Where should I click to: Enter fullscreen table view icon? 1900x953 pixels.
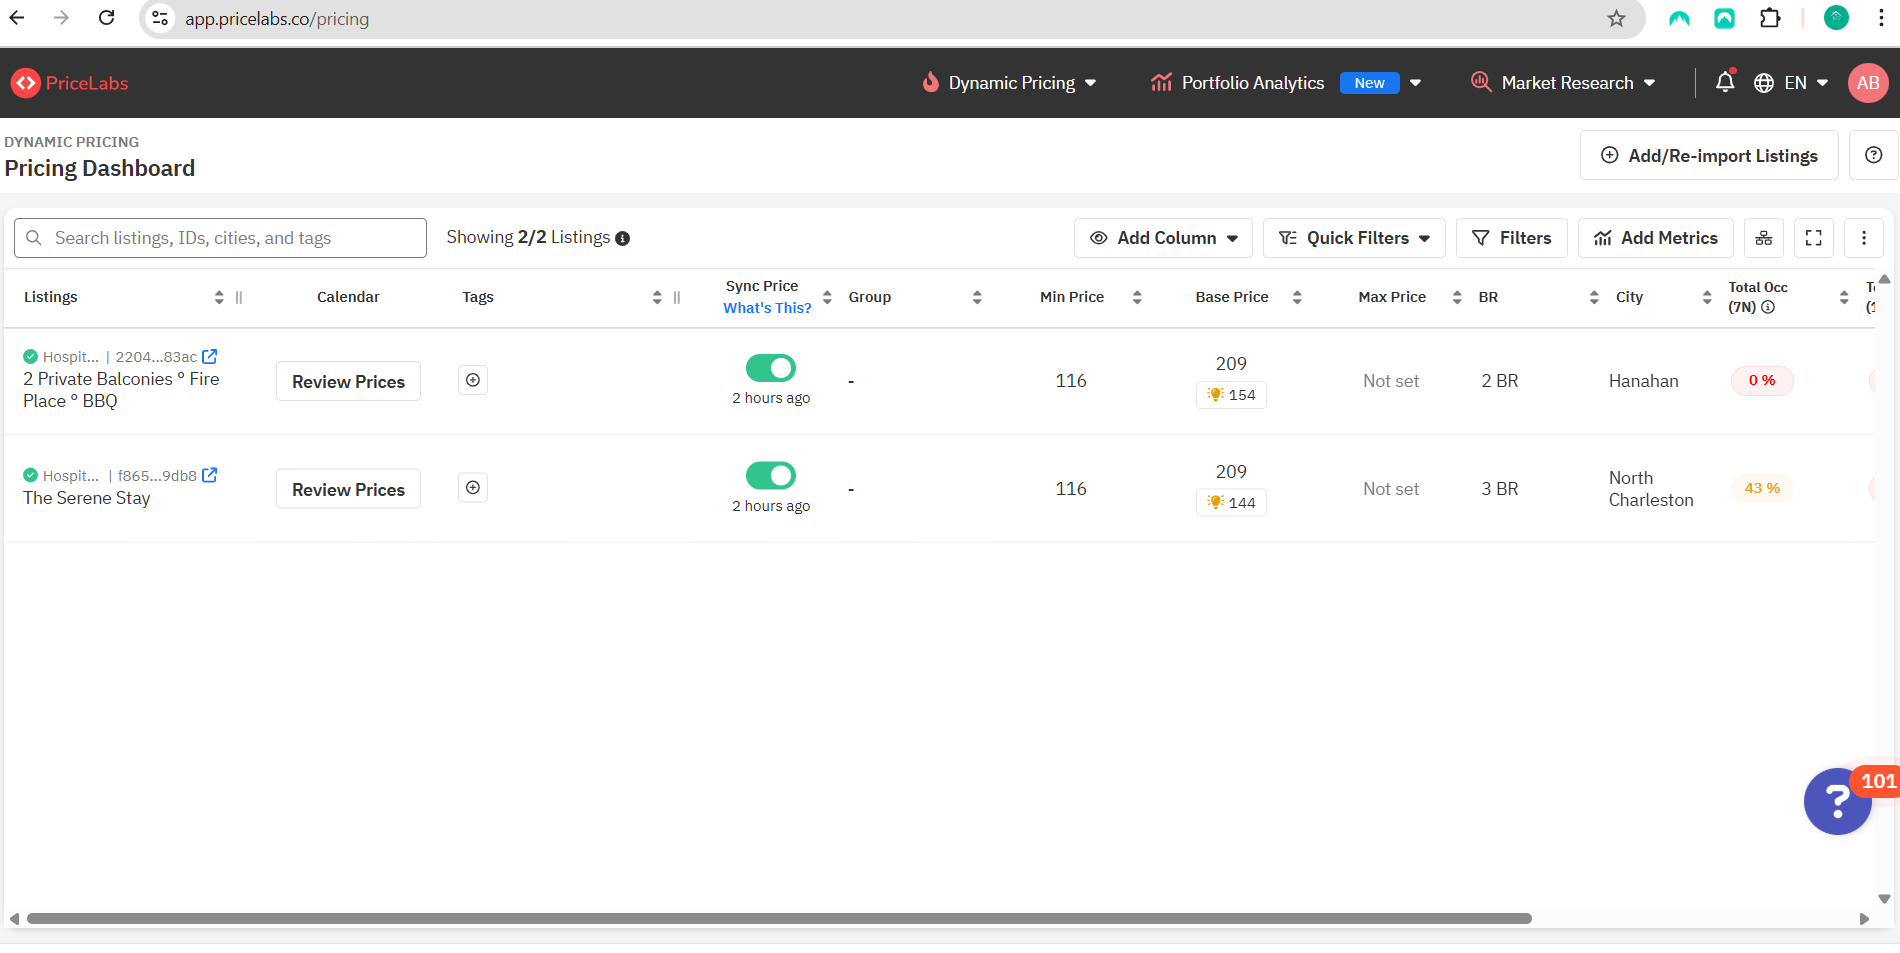(1814, 238)
